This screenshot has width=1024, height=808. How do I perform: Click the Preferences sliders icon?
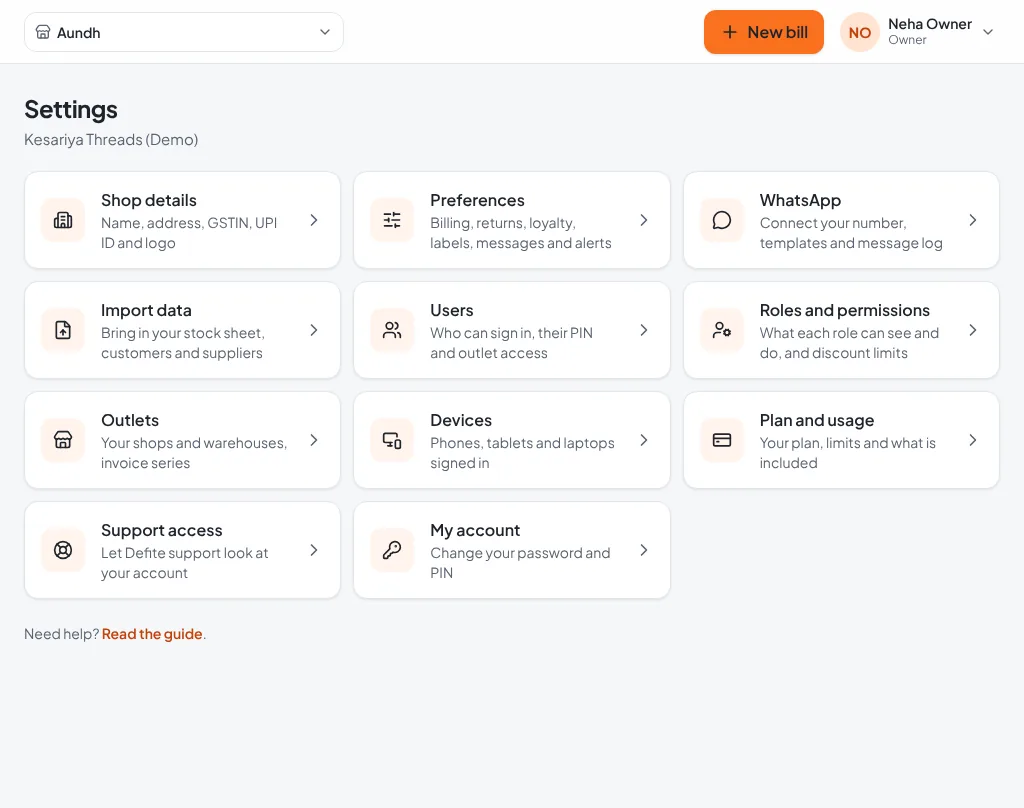[392, 220]
